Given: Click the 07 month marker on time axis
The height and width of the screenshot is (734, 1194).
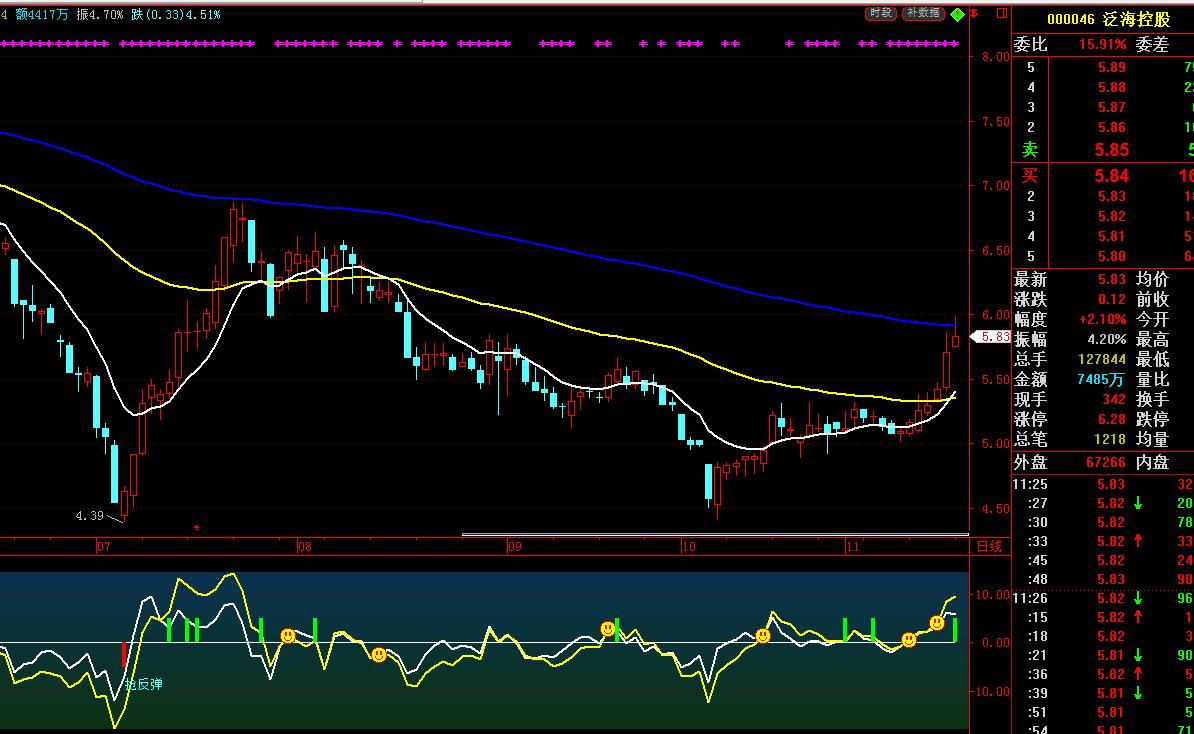Looking at the screenshot, I should coord(103,547).
